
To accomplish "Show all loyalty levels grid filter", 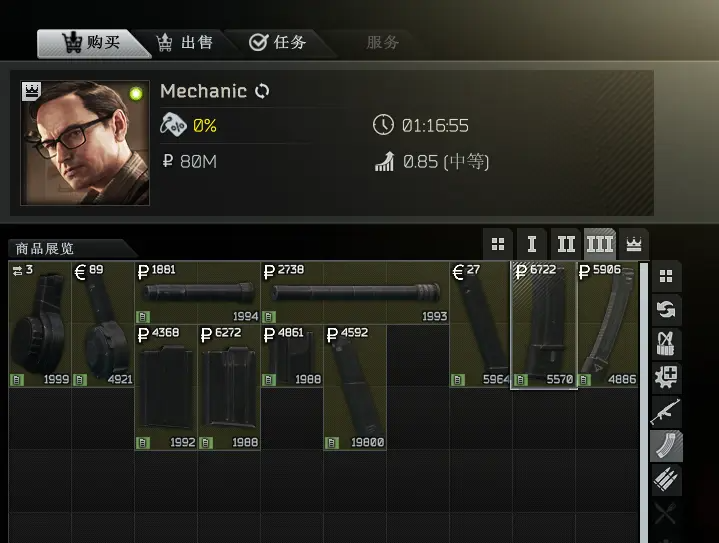I will tap(498, 244).
